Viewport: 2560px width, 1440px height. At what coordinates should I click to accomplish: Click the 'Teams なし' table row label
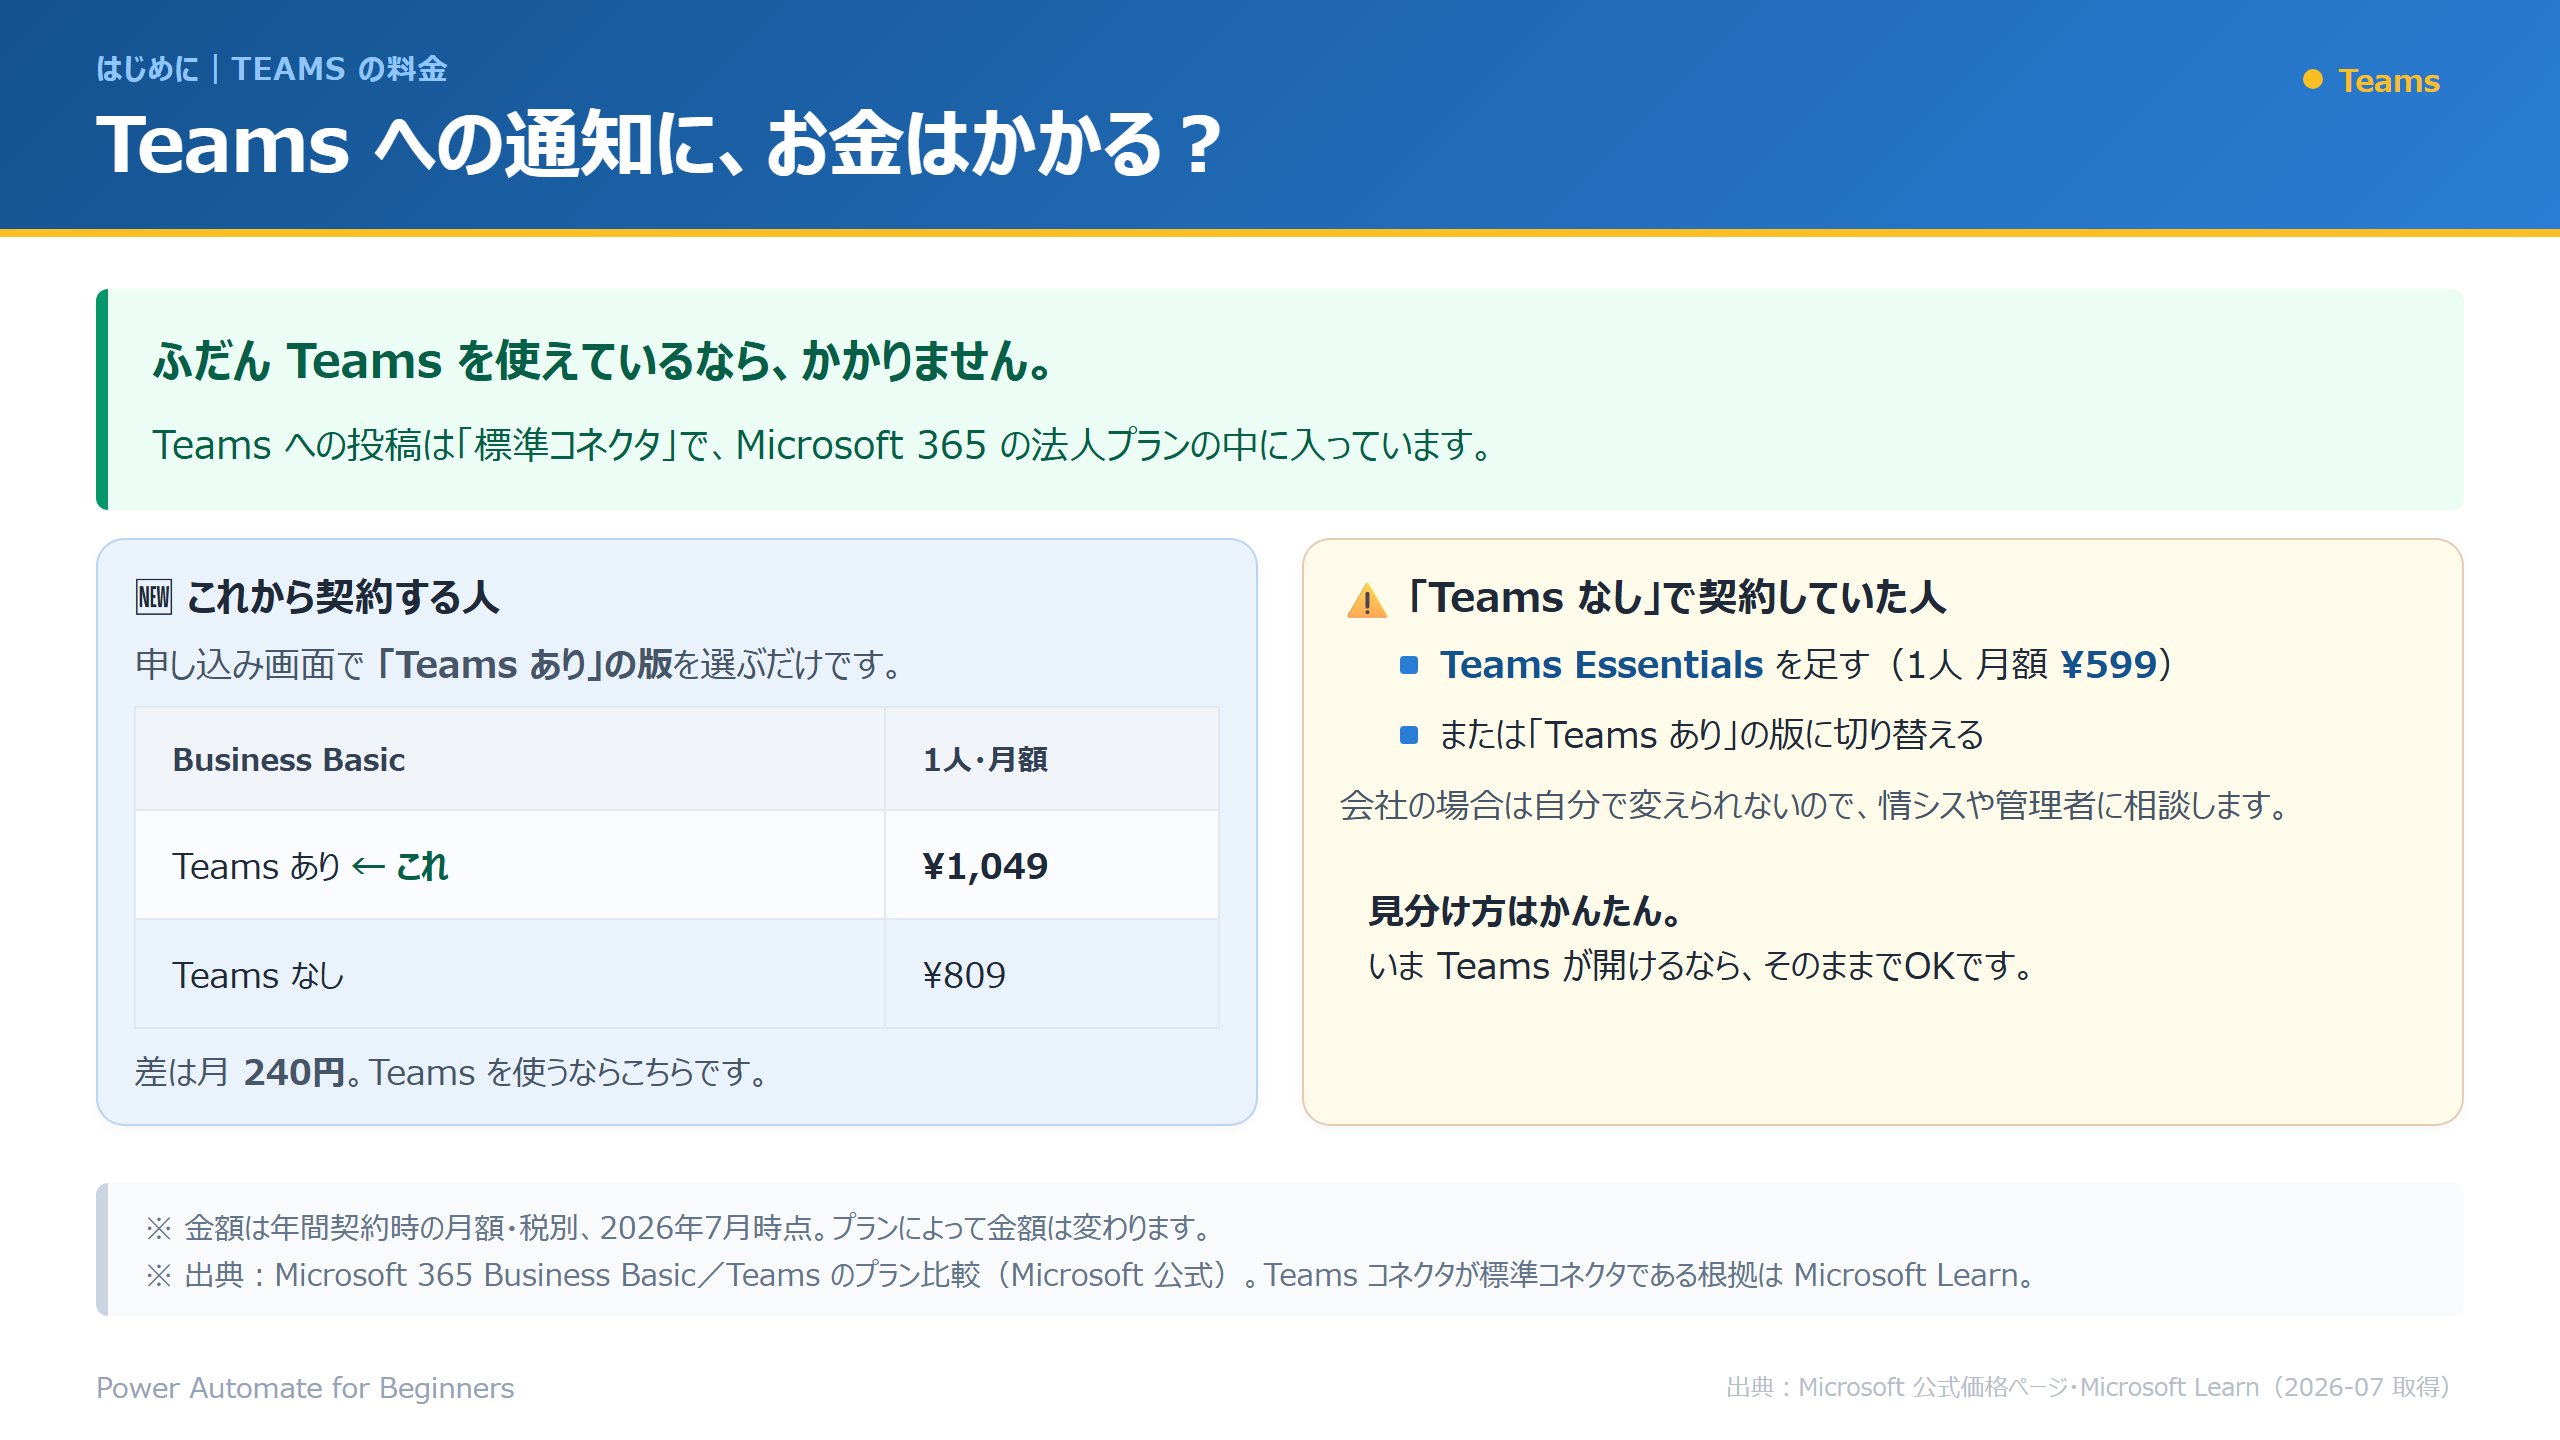[x=258, y=975]
